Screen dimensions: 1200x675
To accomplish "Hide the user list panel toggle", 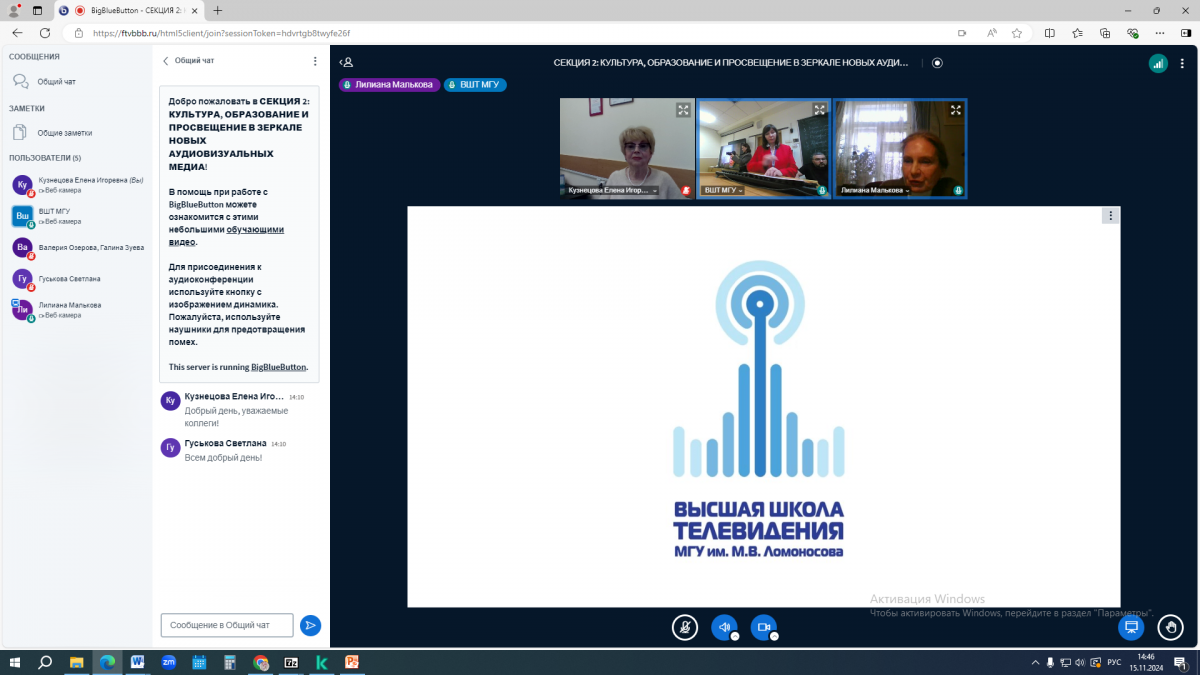I will pos(346,62).
